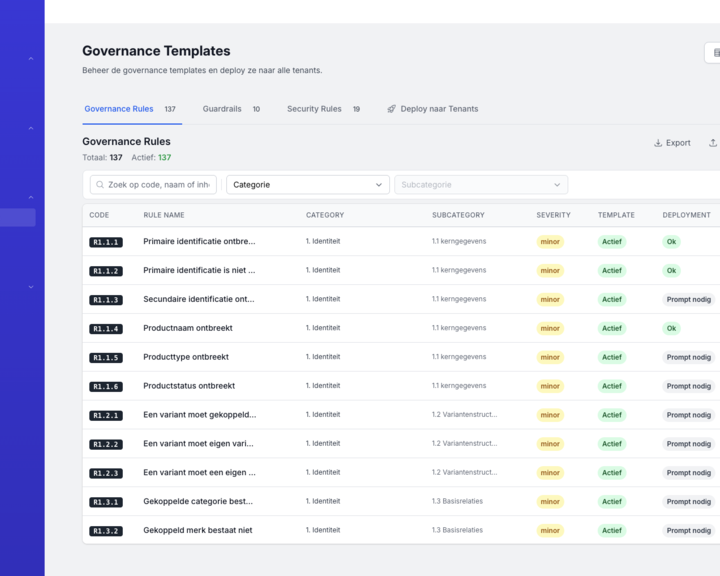This screenshot has height=576, width=720.
Task: Sort by DEPLOYMENT column header
Action: tap(686, 215)
